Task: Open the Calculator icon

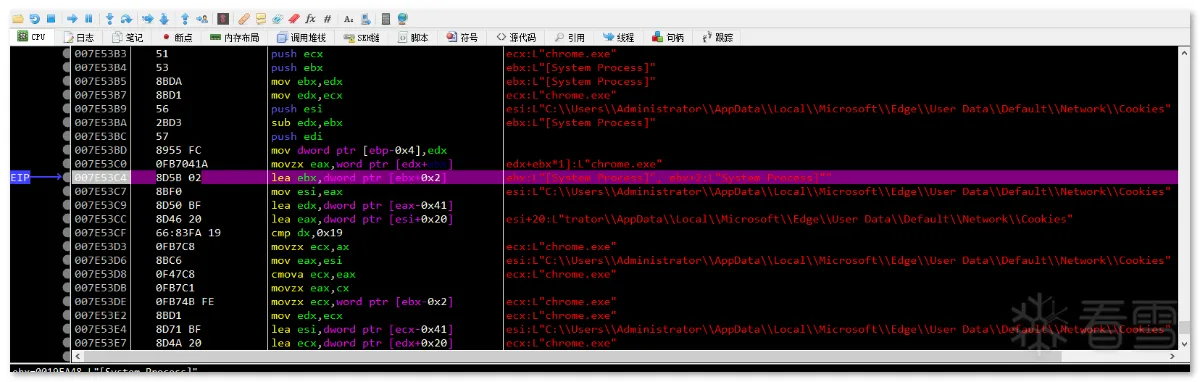Action: click(x=386, y=18)
